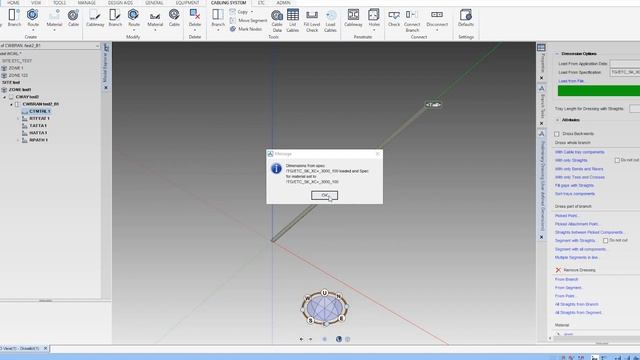Click the Modify Route icon
The image size is (640, 360).
tap(133, 16)
